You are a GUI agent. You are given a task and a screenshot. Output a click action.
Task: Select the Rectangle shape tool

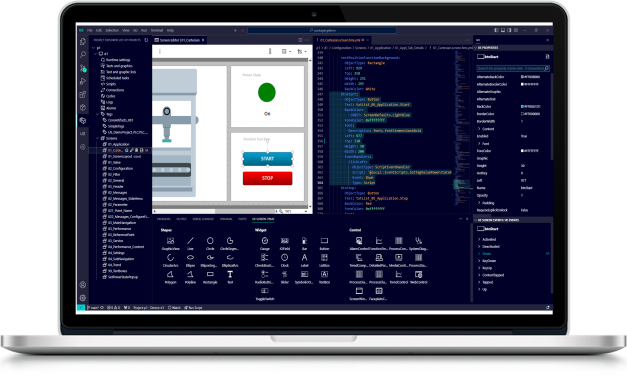(210, 274)
